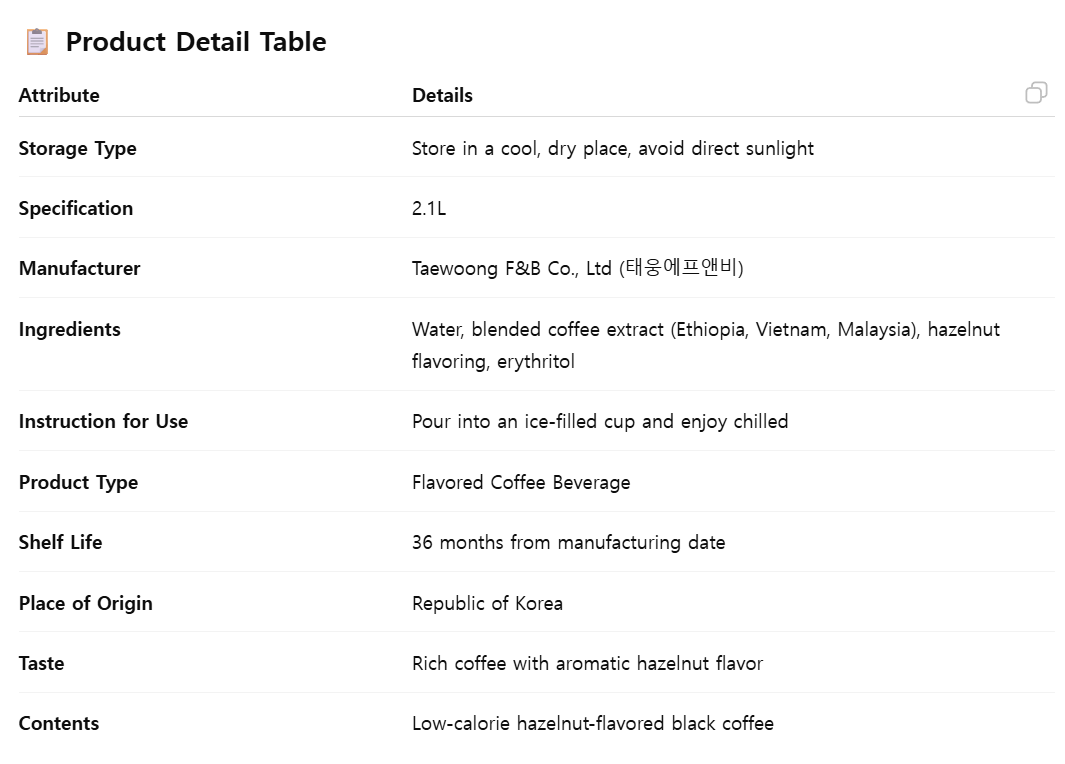Select the Instruction for Use label

[103, 421]
